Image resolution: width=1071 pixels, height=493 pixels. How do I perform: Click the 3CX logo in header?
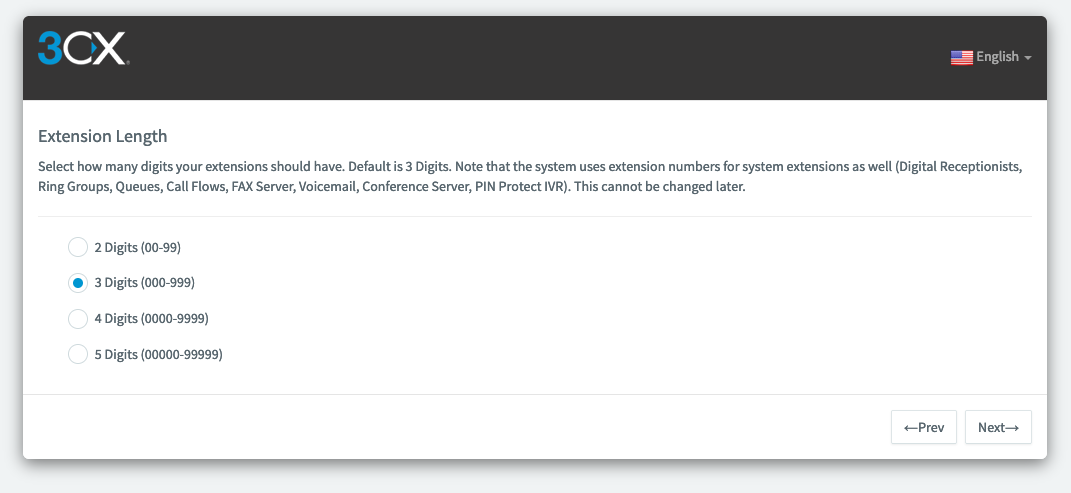pyautogui.click(x=83, y=48)
